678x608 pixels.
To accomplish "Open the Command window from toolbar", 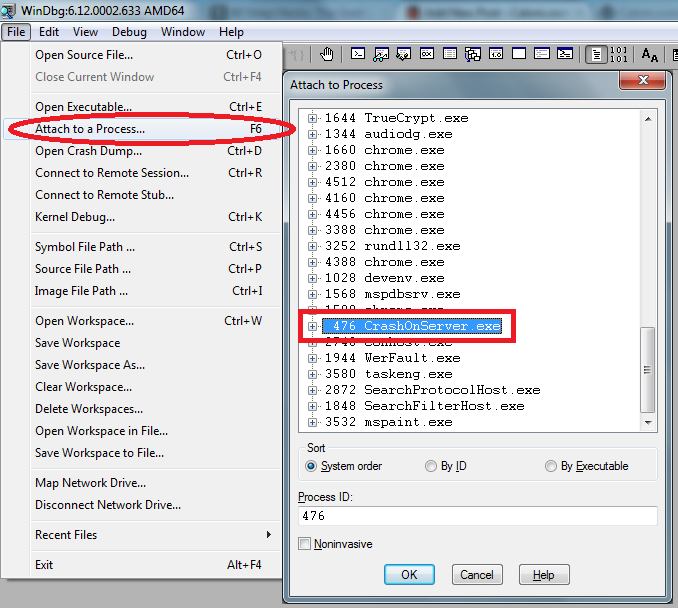I will coord(358,54).
